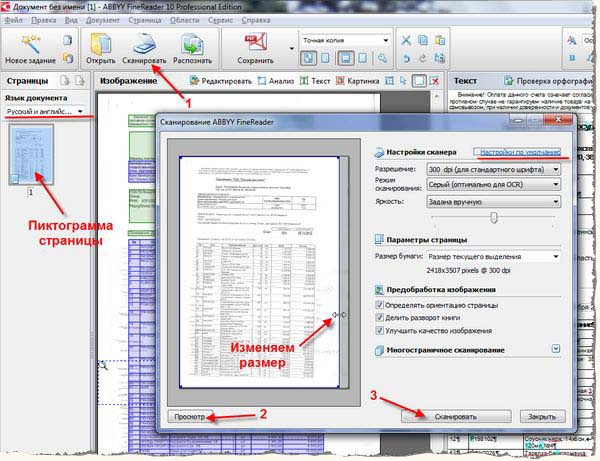
Task: Click the second icon in the Страницы pane header
Action: point(80,81)
